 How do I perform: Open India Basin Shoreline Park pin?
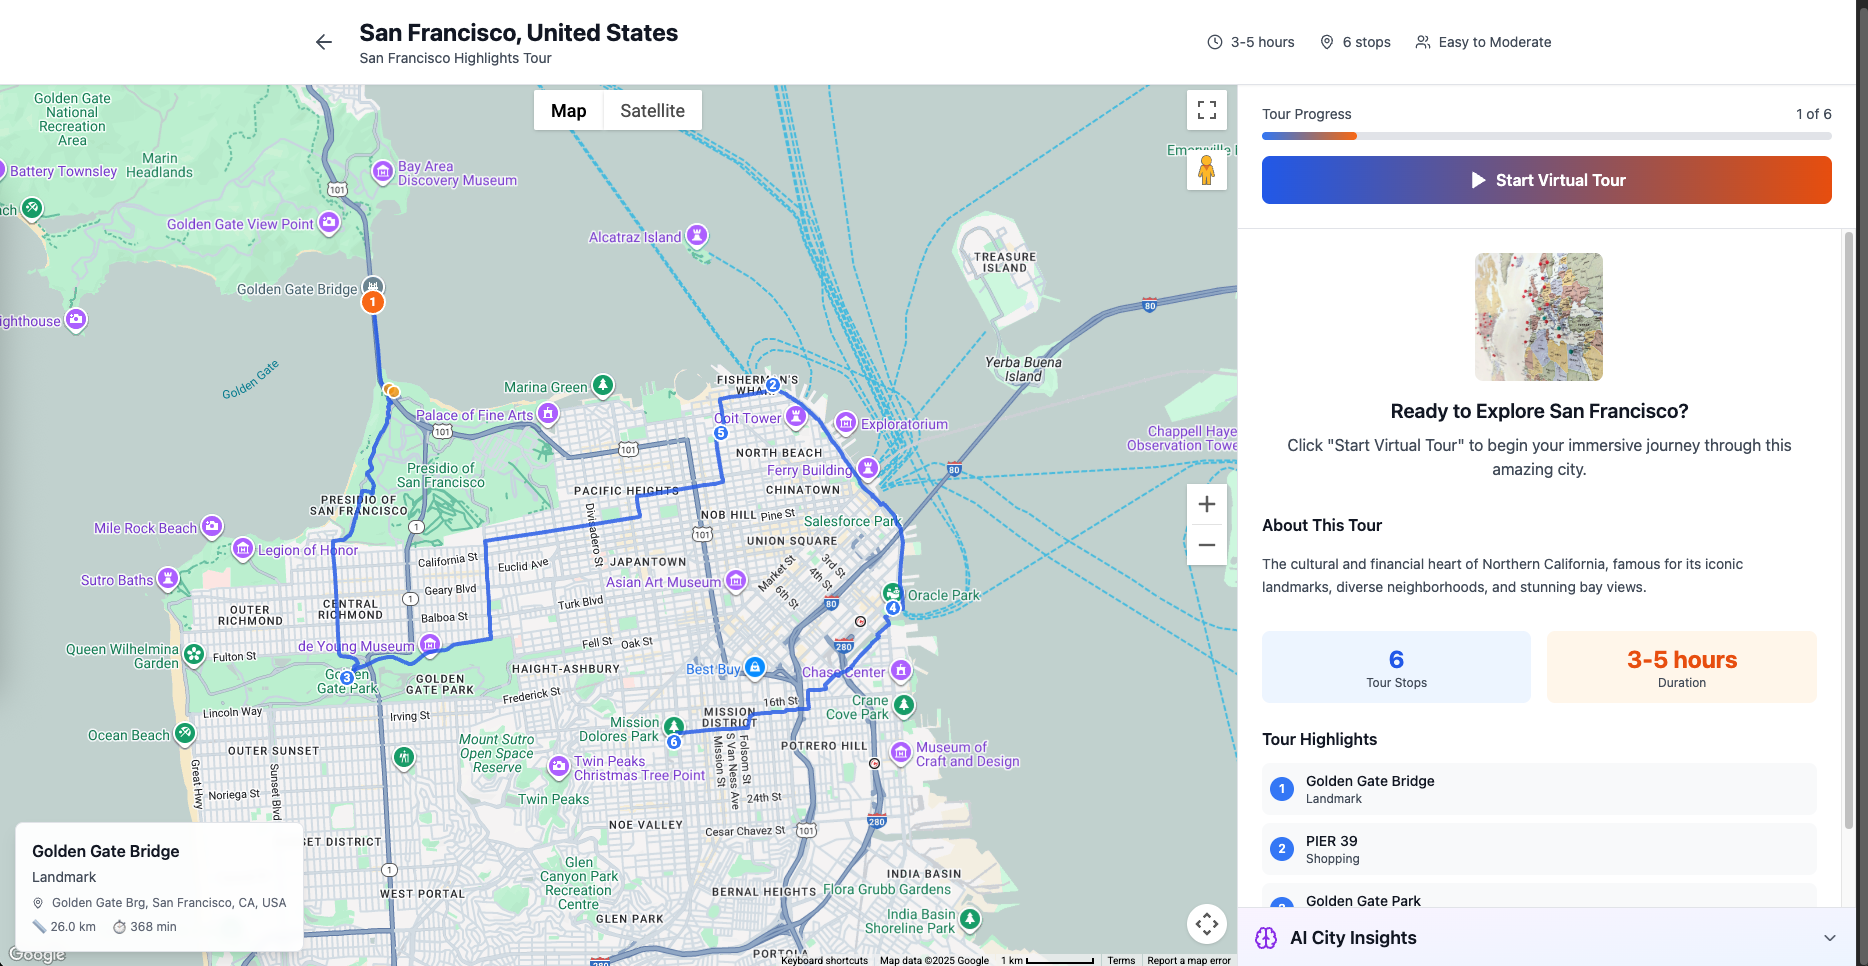tap(970, 918)
